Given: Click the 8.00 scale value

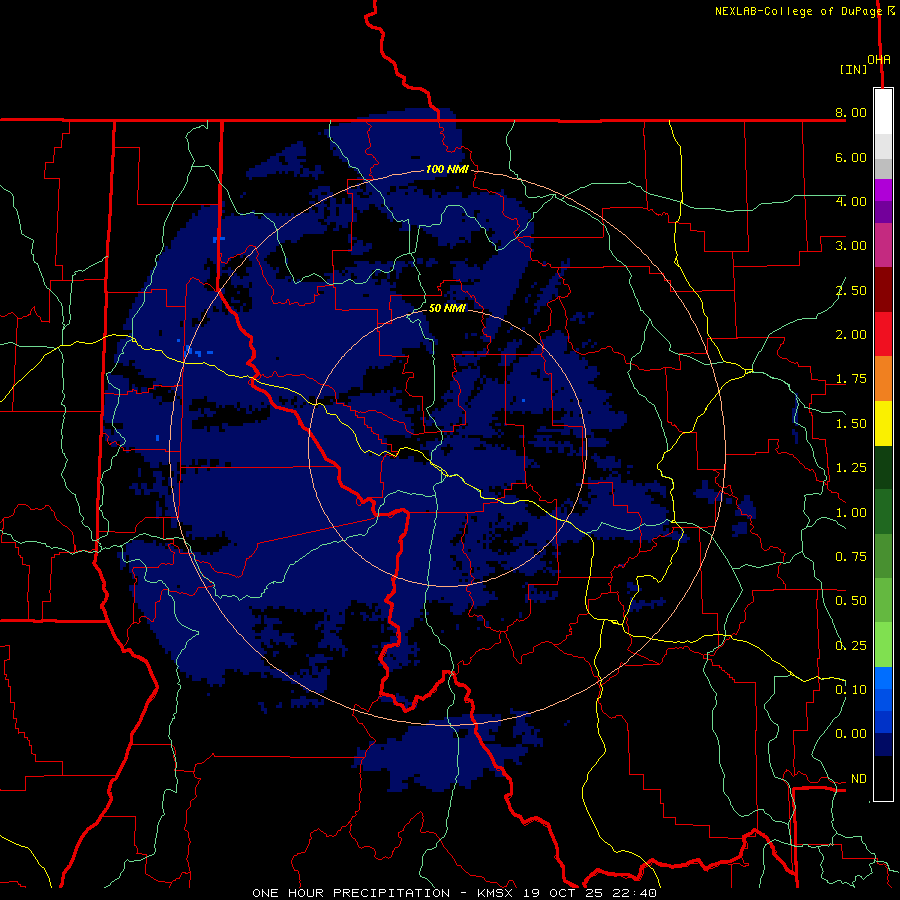Looking at the screenshot, I should pos(851,112).
